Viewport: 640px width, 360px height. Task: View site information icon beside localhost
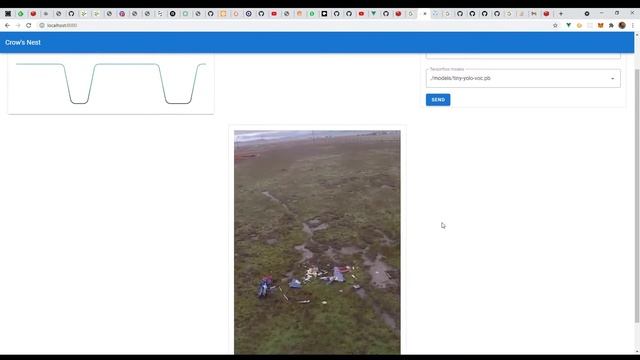42,25
